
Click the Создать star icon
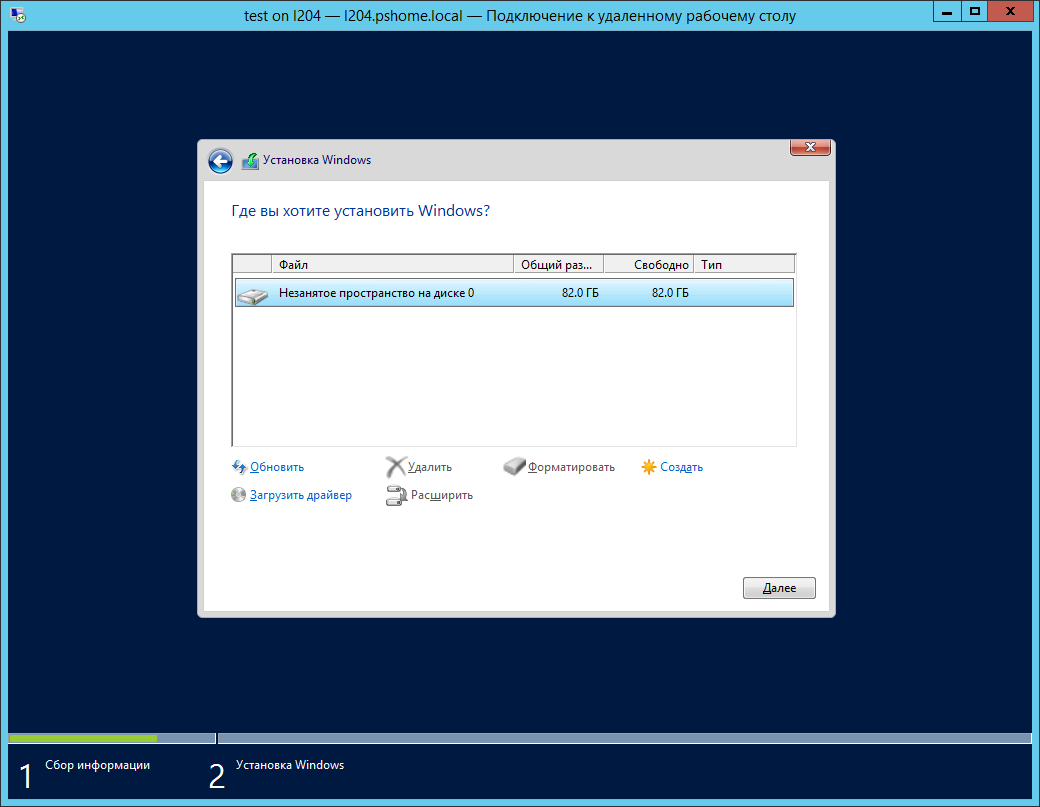click(649, 467)
